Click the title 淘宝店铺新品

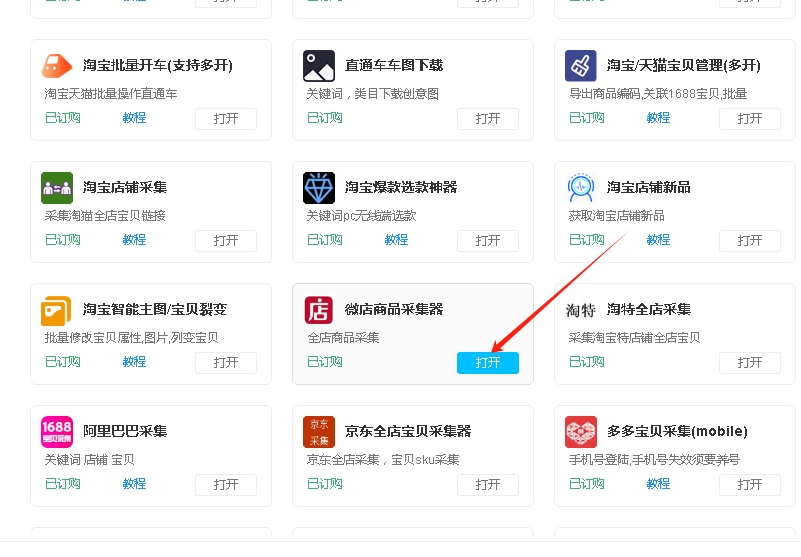click(649, 188)
